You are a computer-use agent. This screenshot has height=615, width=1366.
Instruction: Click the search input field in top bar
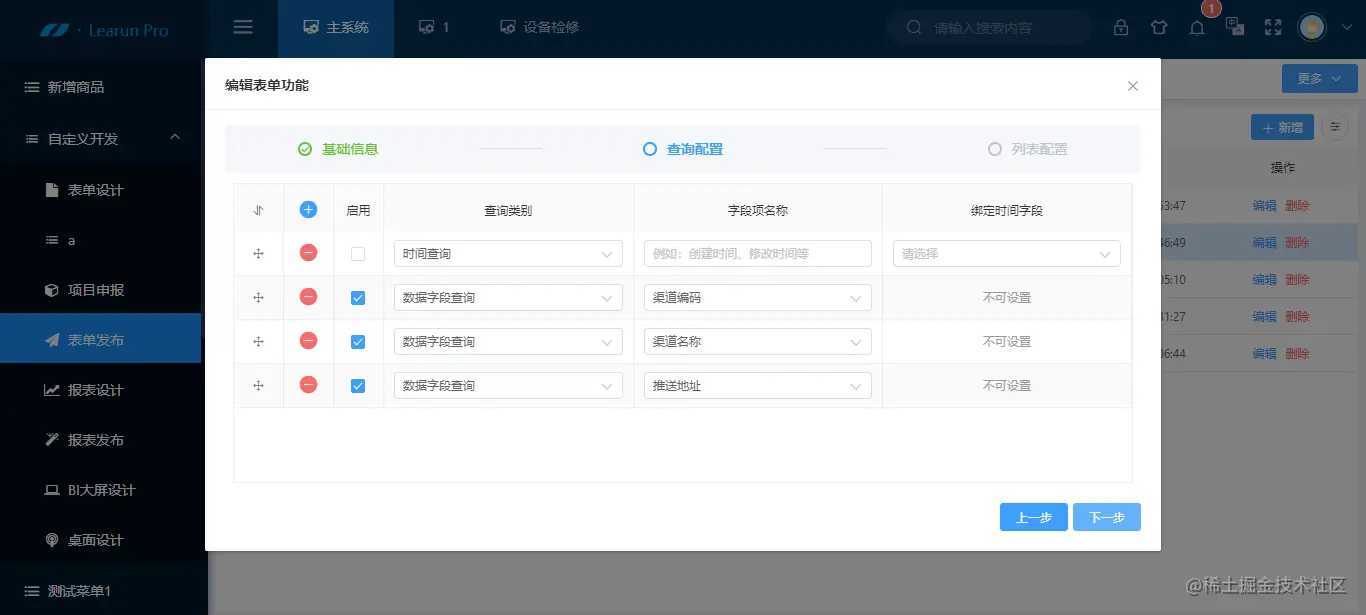click(x=988, y=27)
